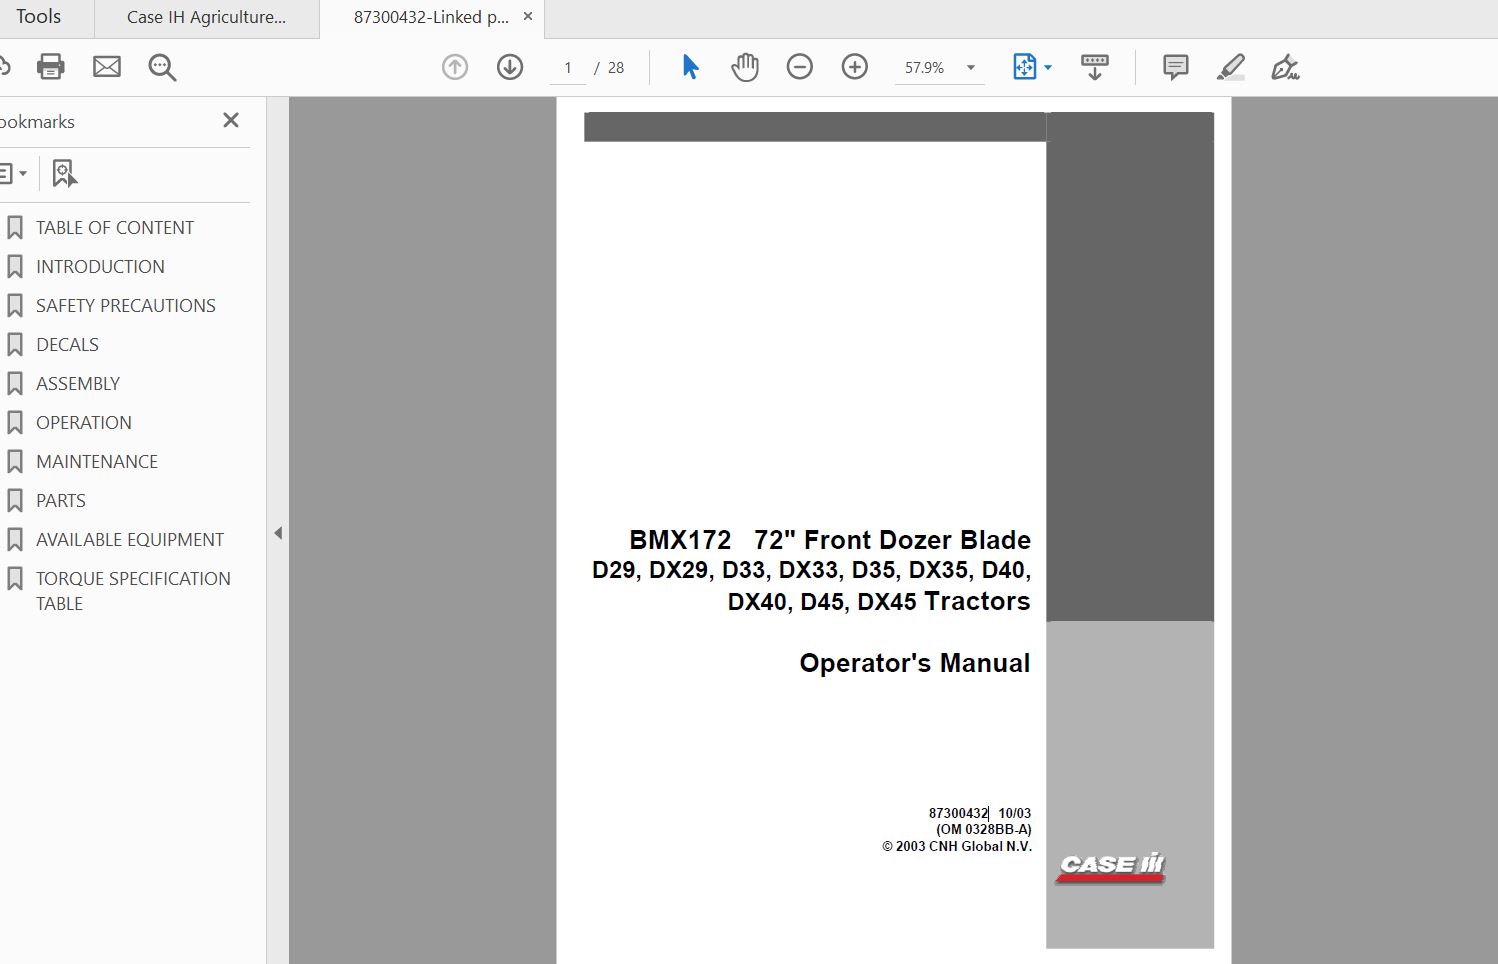Viewport: 1498px width, 964px height.
Task: Click the Case IH logo on the page
Action: point(1112,867)
